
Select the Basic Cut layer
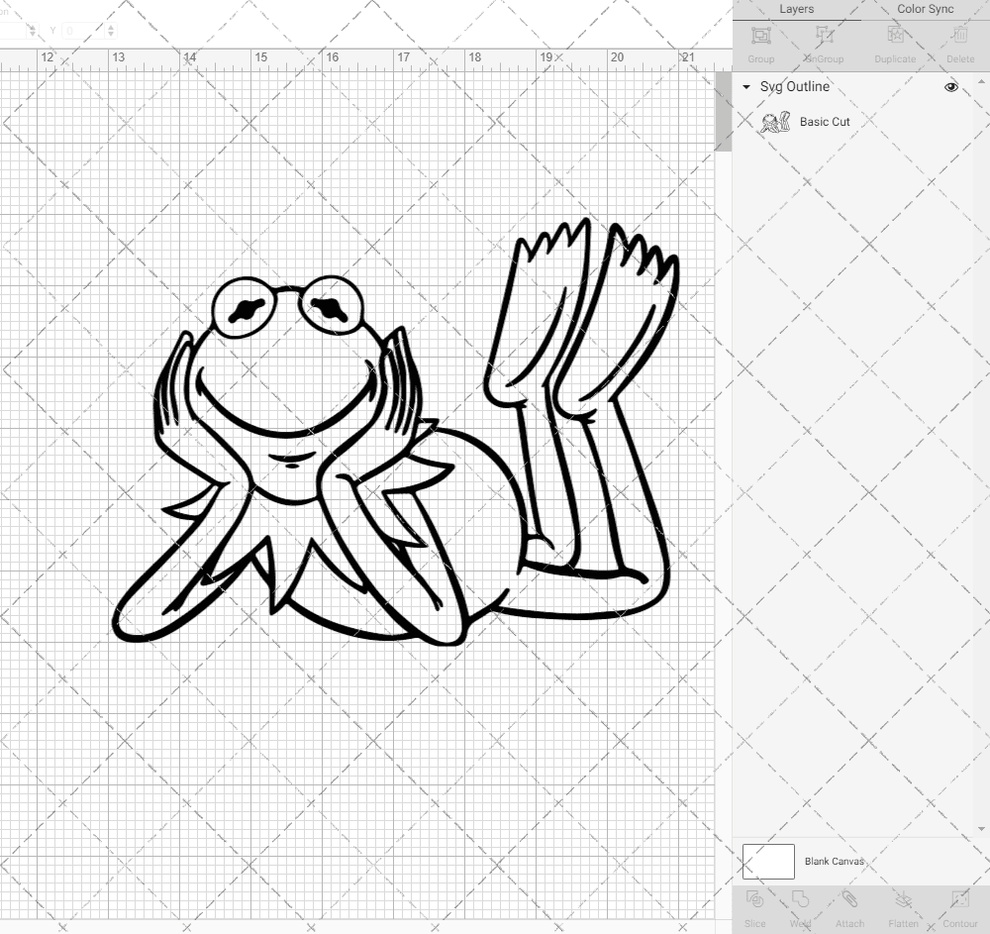coord(825,121)
